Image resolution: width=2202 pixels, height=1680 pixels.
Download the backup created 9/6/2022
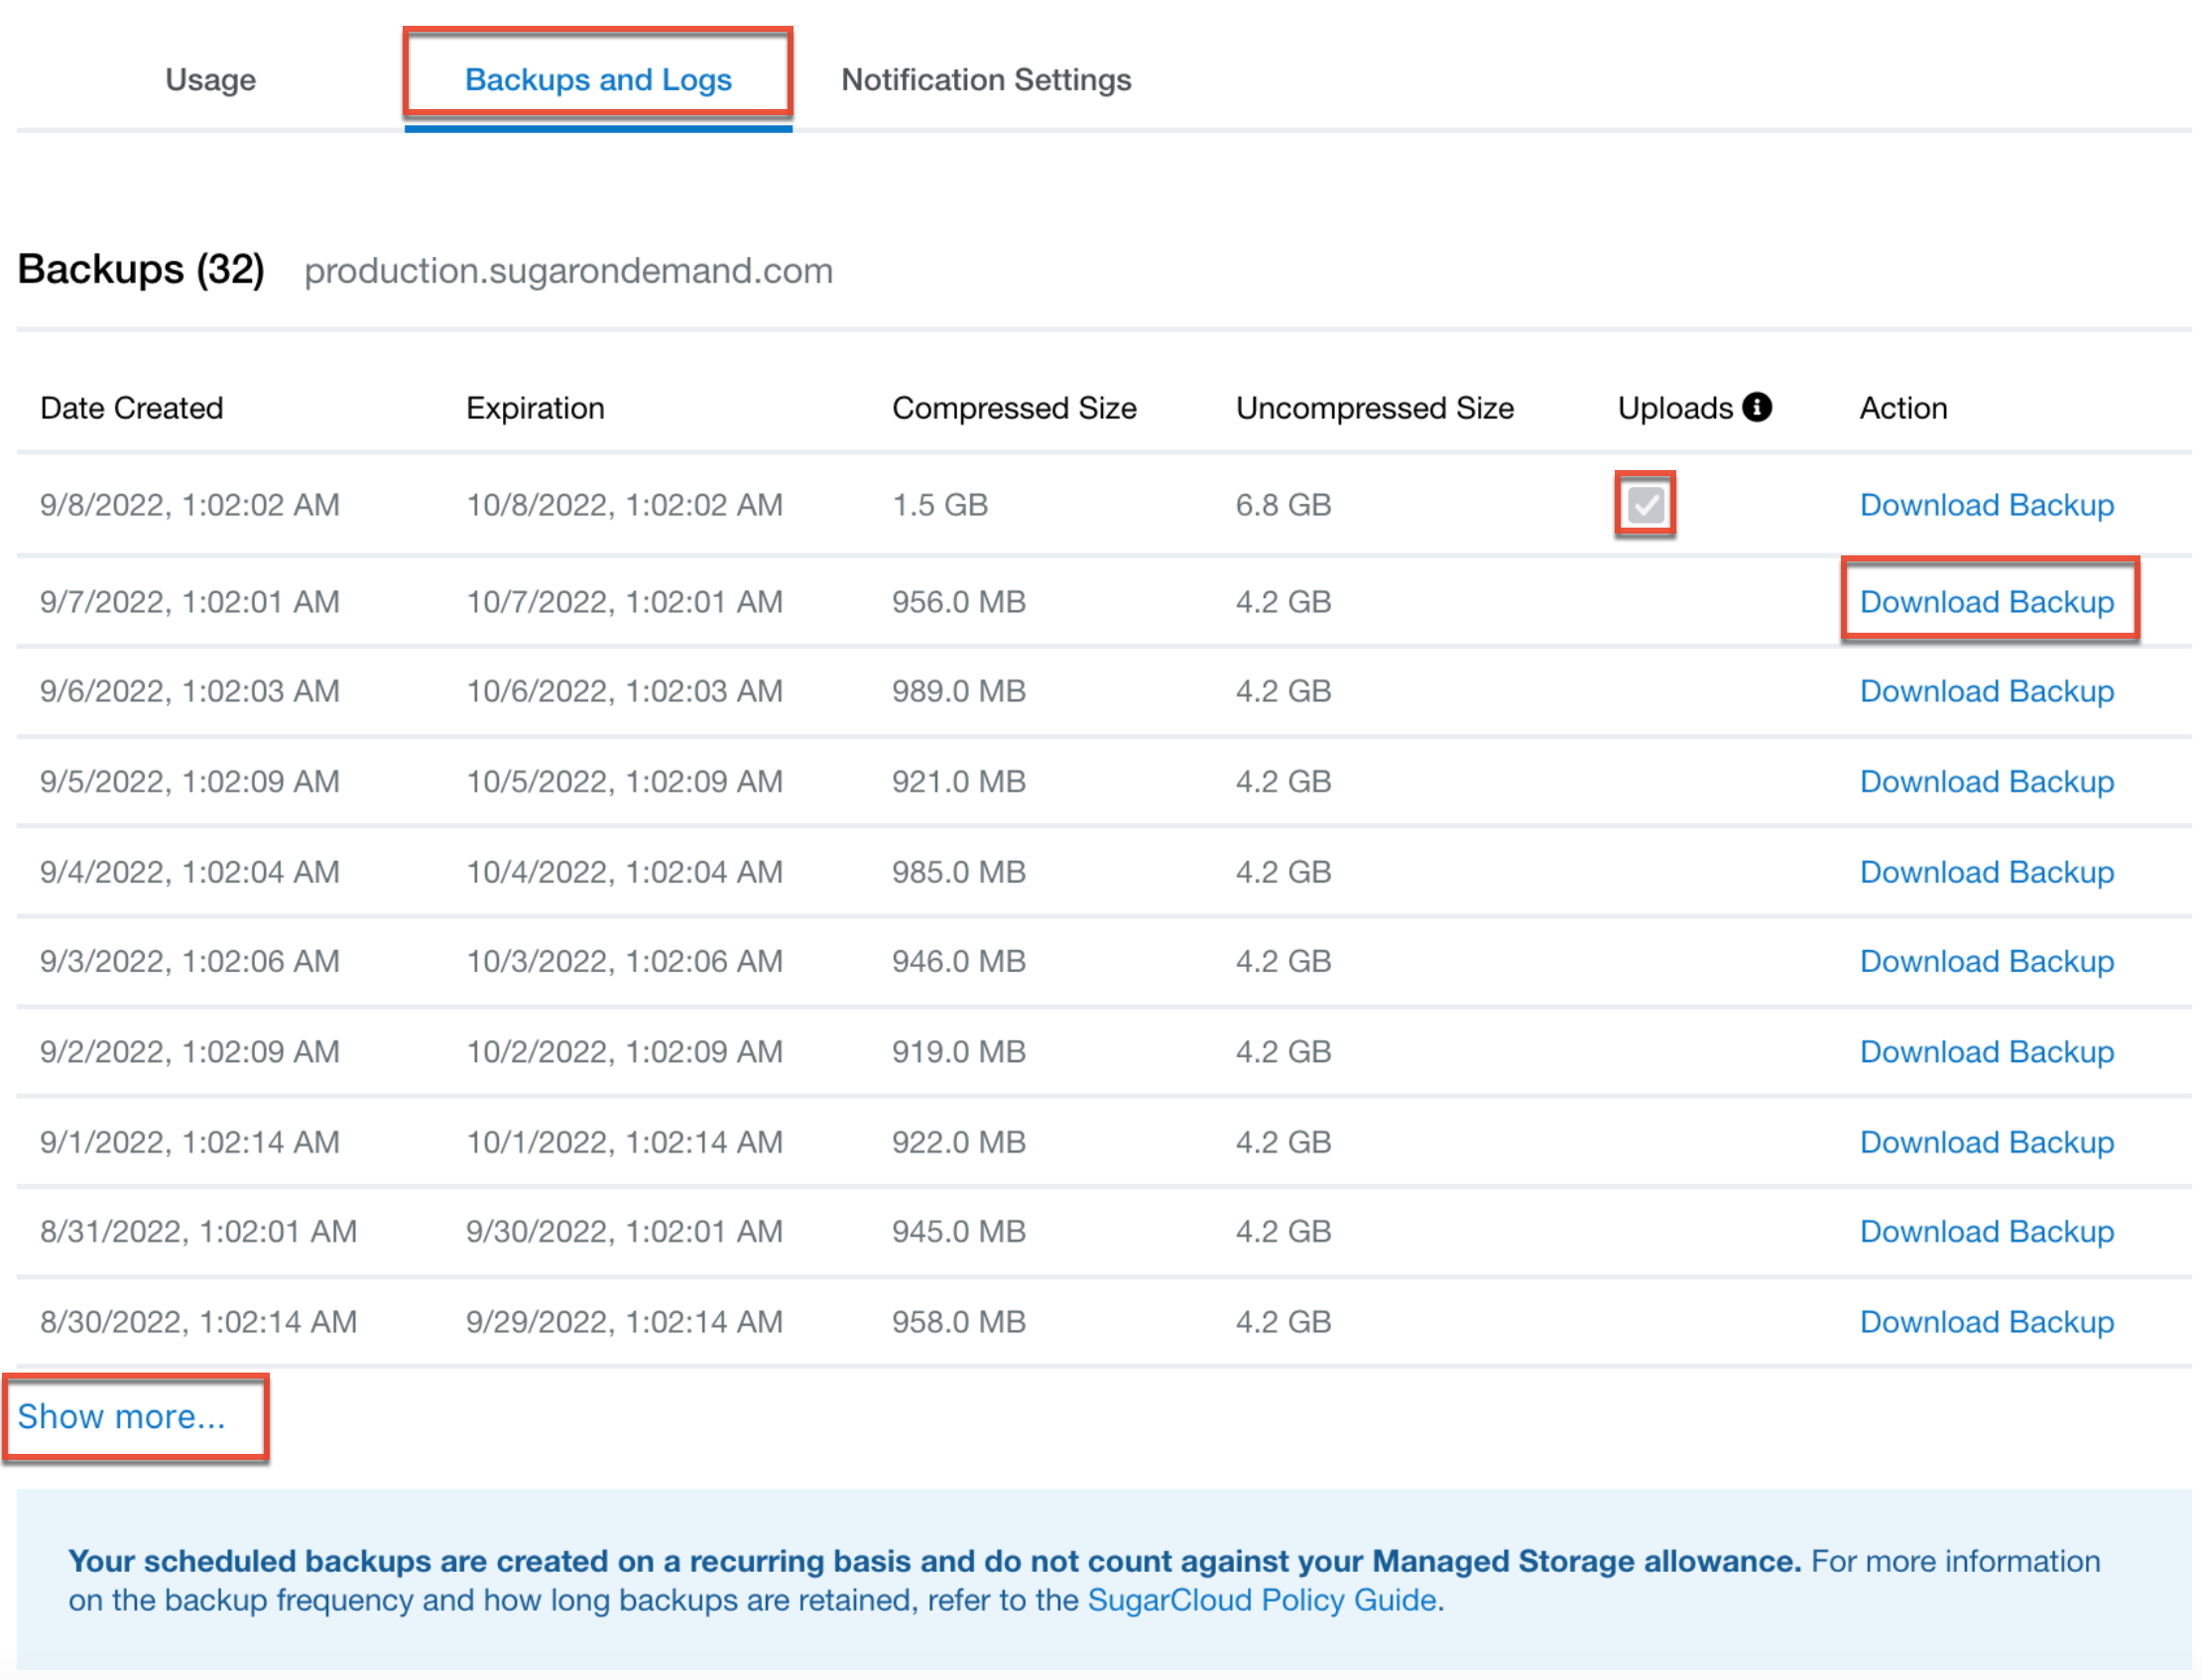coord(1986,690)
